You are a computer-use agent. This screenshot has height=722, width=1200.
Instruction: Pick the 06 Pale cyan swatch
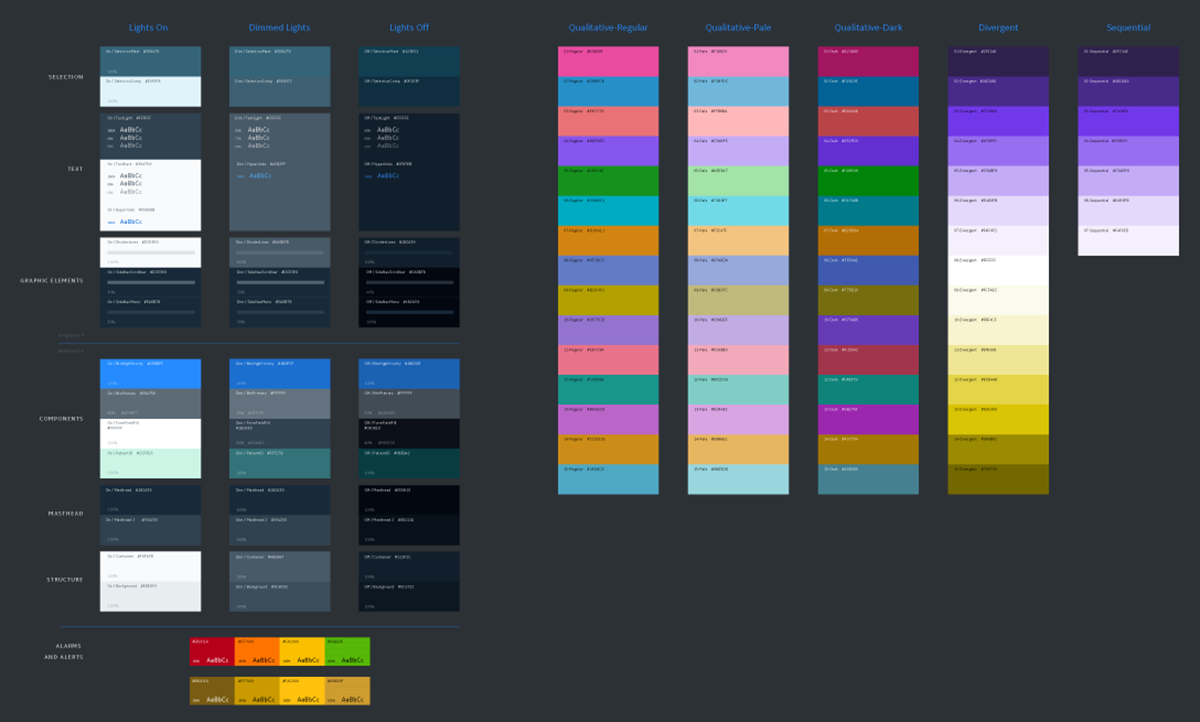(738, 211)
